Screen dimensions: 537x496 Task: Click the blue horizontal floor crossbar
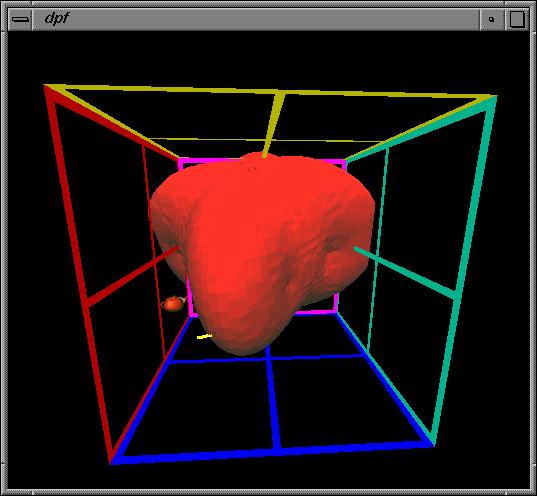click(267, 358)
